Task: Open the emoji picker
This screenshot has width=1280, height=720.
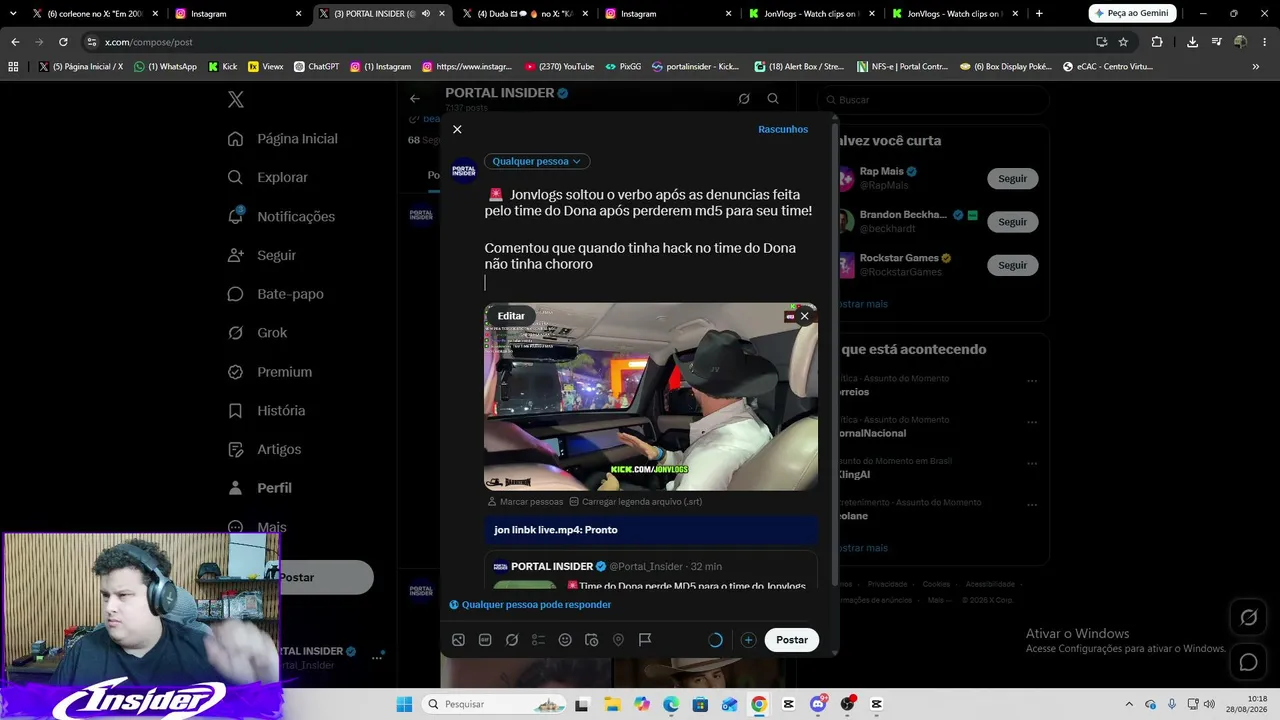Action: coord(565,640)
